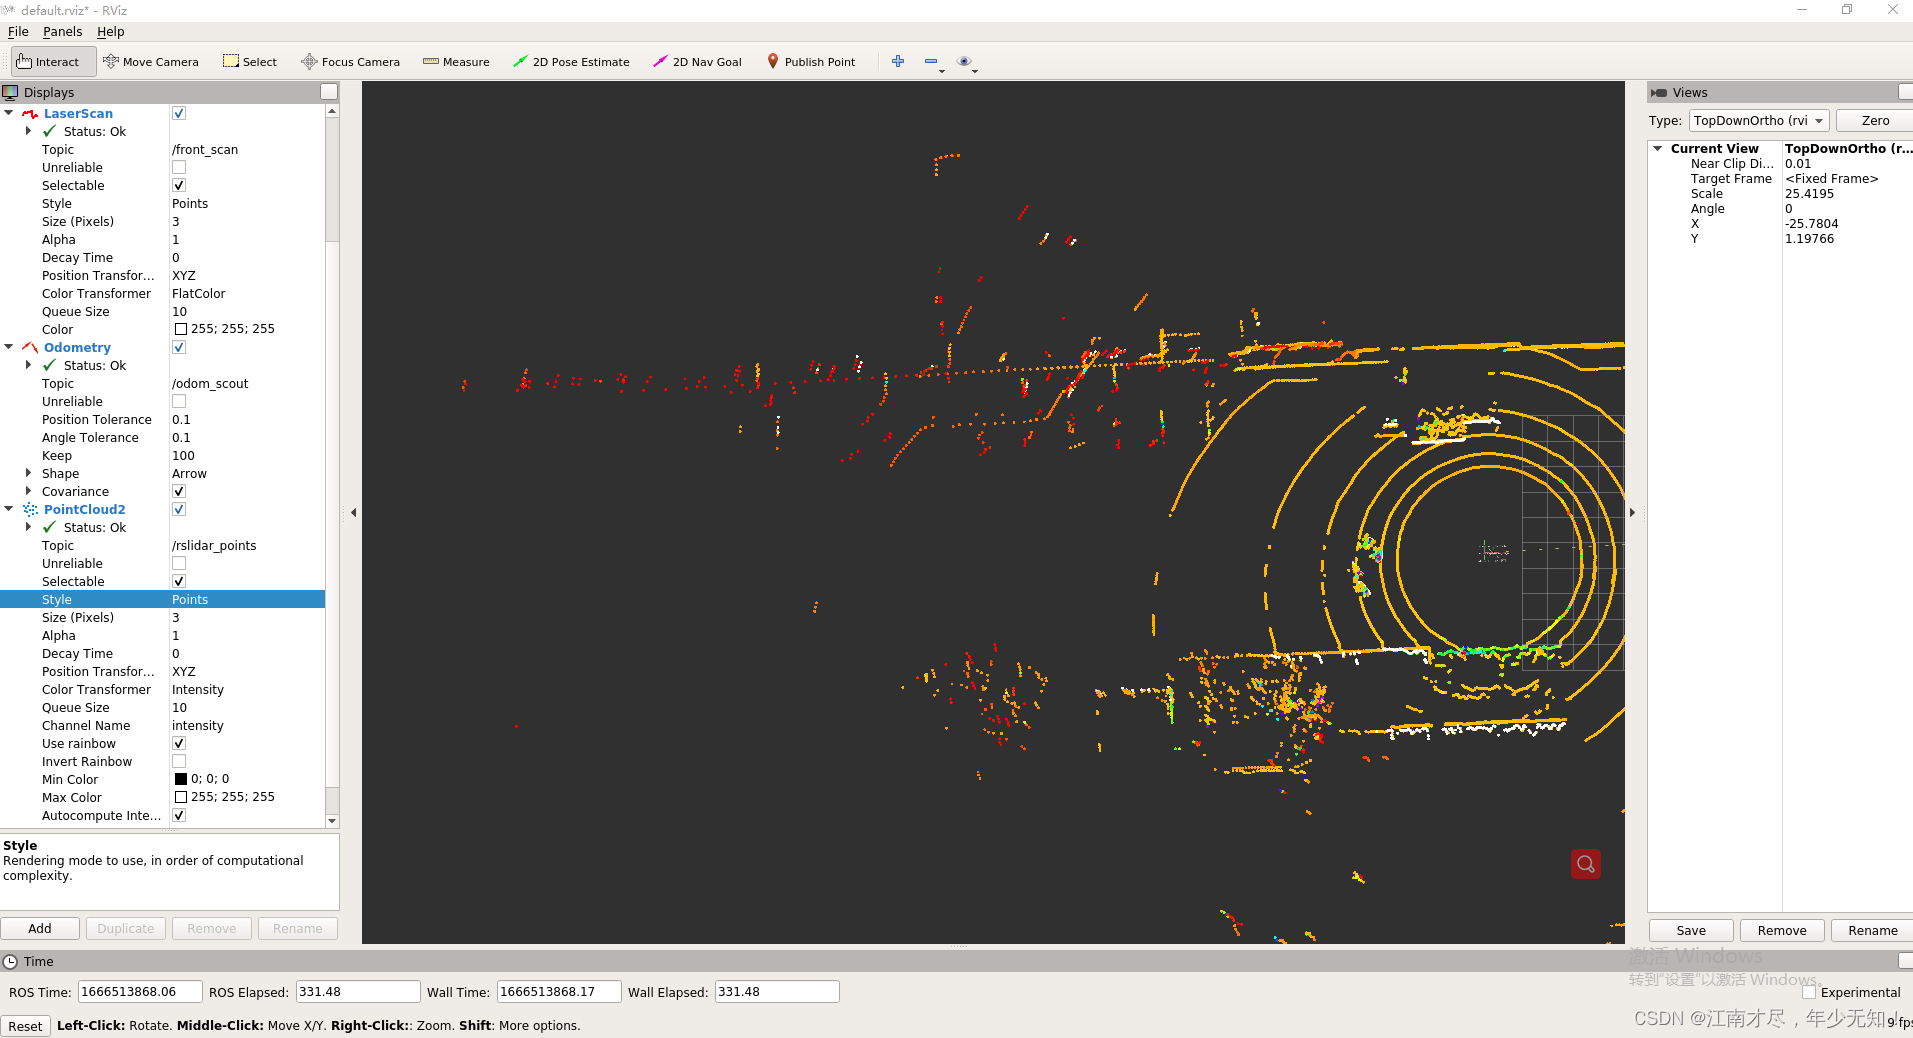The height and width of the screenshot is (1038, 1913).
Task: Activate the Move Camera tool
Action: pos(151,61)
